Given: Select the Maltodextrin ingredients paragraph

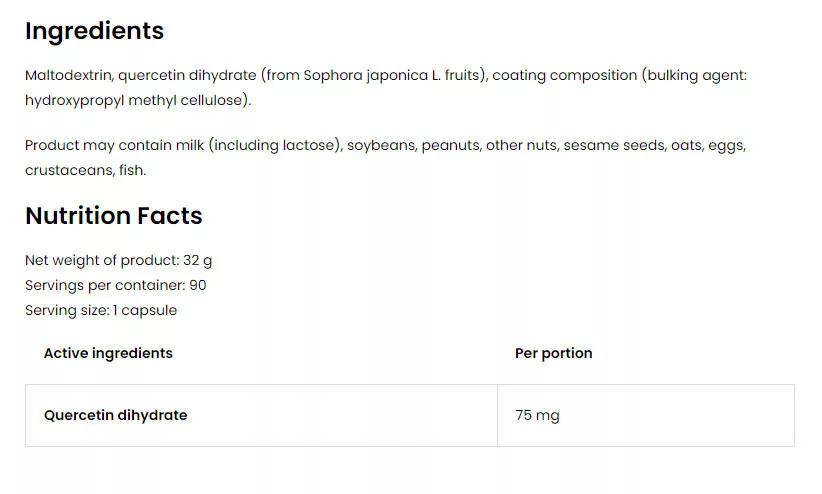Looking at the screenshot, I should (x=386, y=88).
